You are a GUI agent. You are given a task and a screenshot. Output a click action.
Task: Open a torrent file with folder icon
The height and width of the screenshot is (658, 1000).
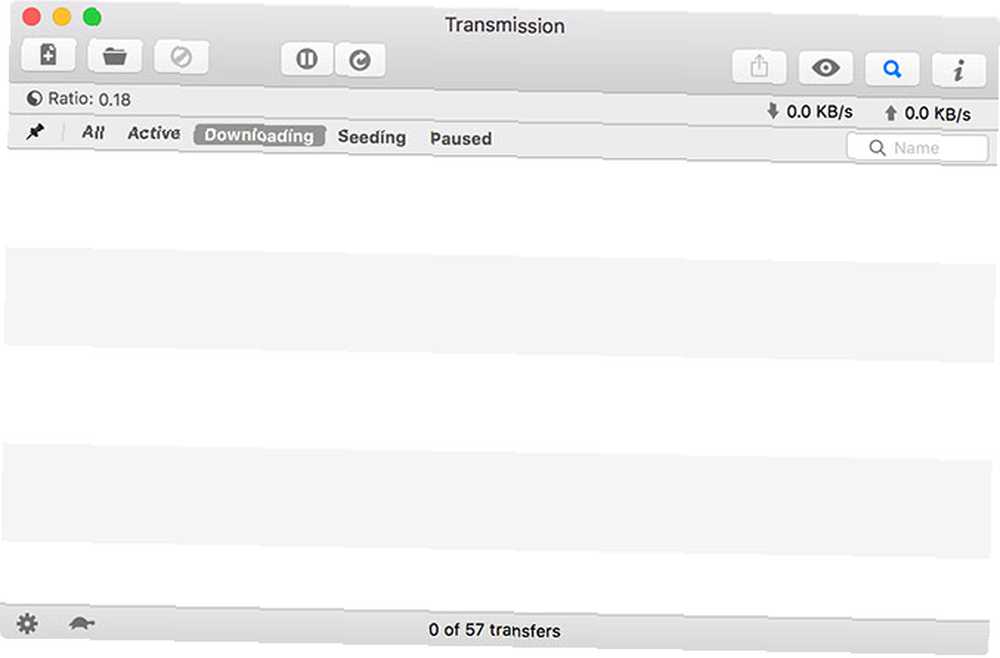pyautogui.click(x=115, y=56)
